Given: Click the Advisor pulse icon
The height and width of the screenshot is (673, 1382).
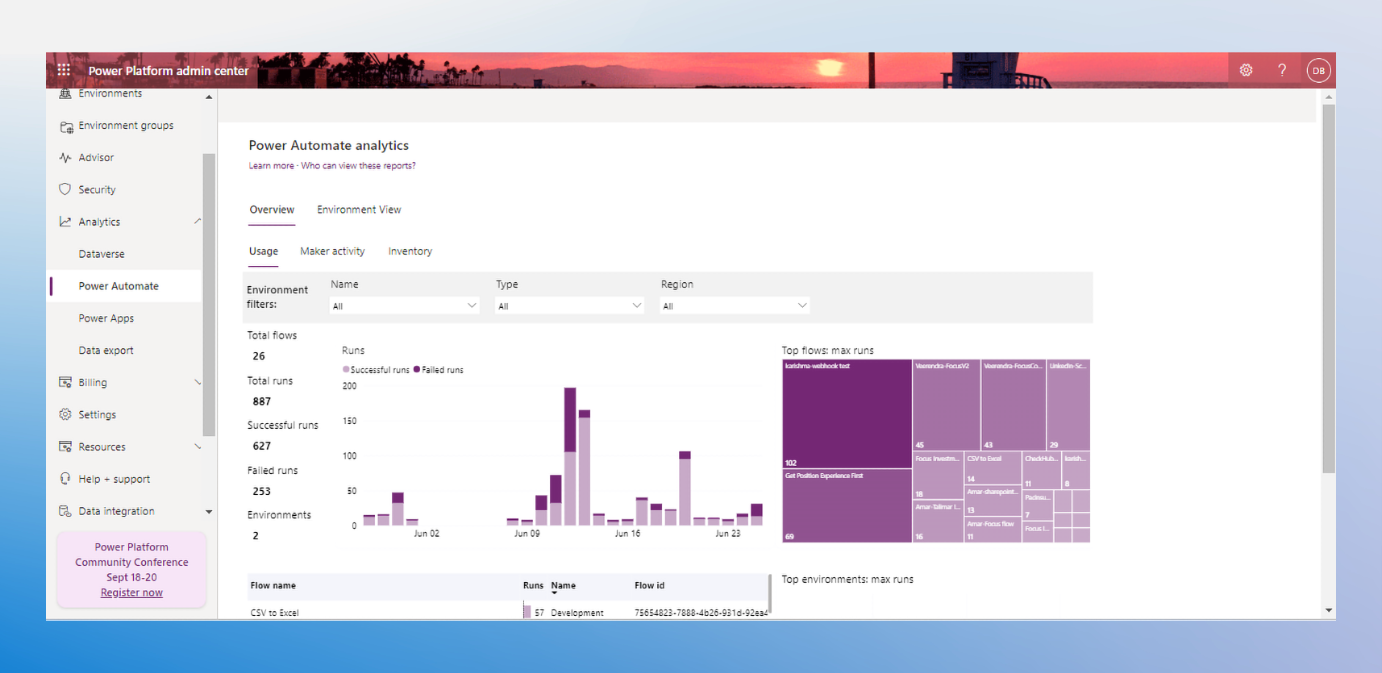Looking at the screenshot, I should point(65,158).
